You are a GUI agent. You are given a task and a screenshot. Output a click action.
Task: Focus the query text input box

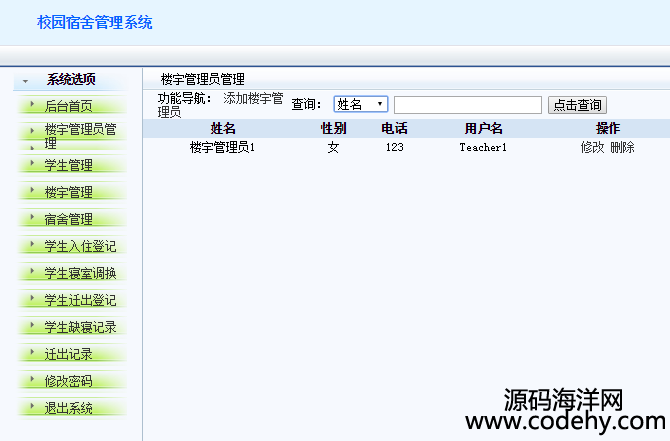coord(468,105)
